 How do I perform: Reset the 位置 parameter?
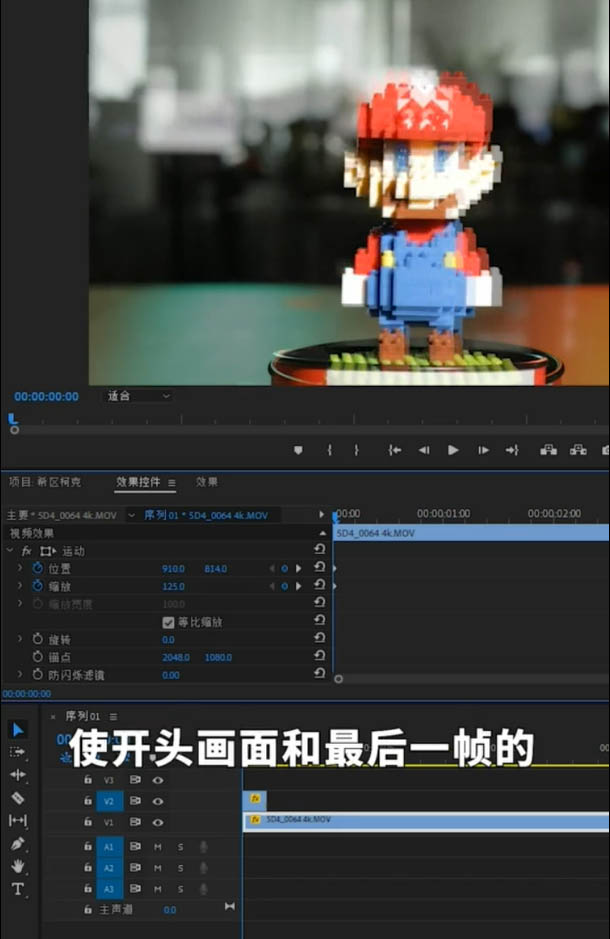click(320, 567)
